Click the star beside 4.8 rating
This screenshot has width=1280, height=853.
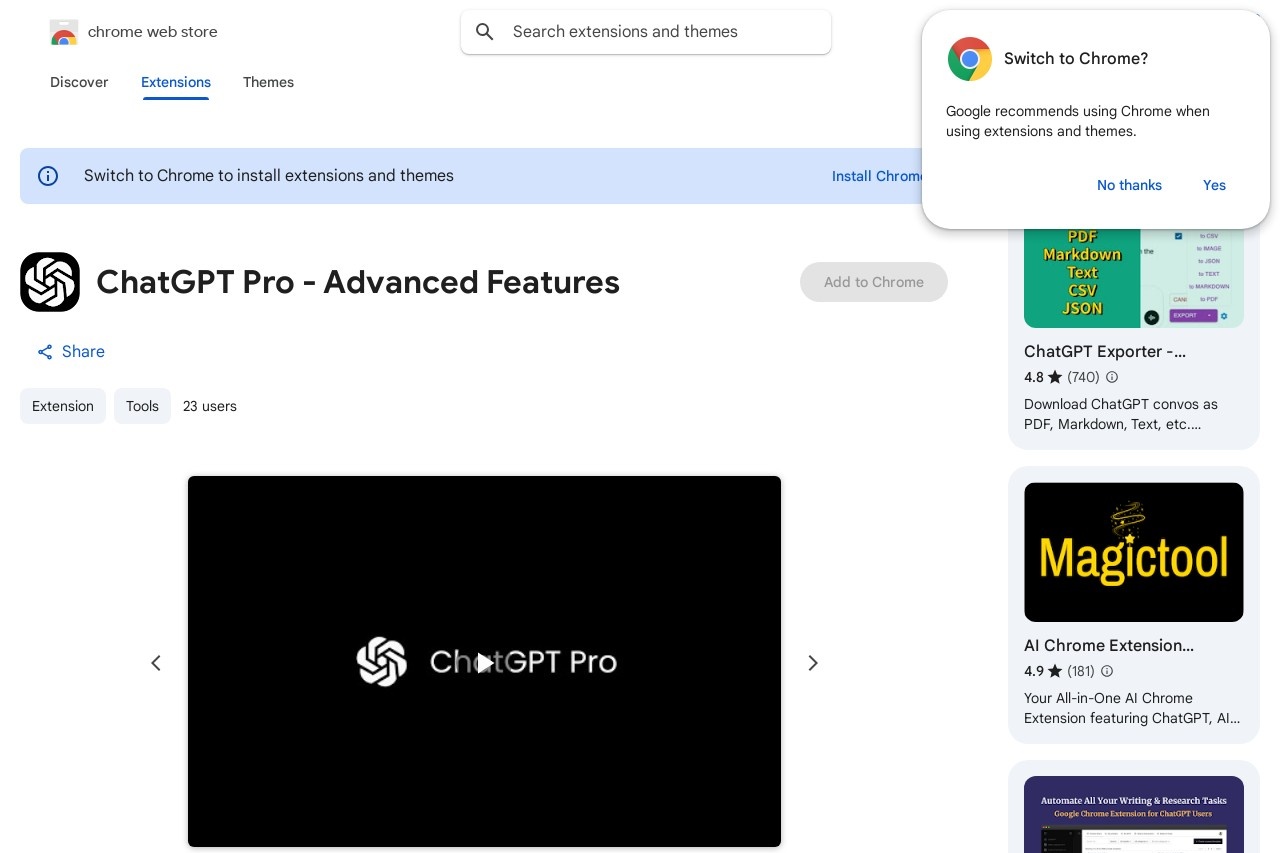pos(1055,377)
